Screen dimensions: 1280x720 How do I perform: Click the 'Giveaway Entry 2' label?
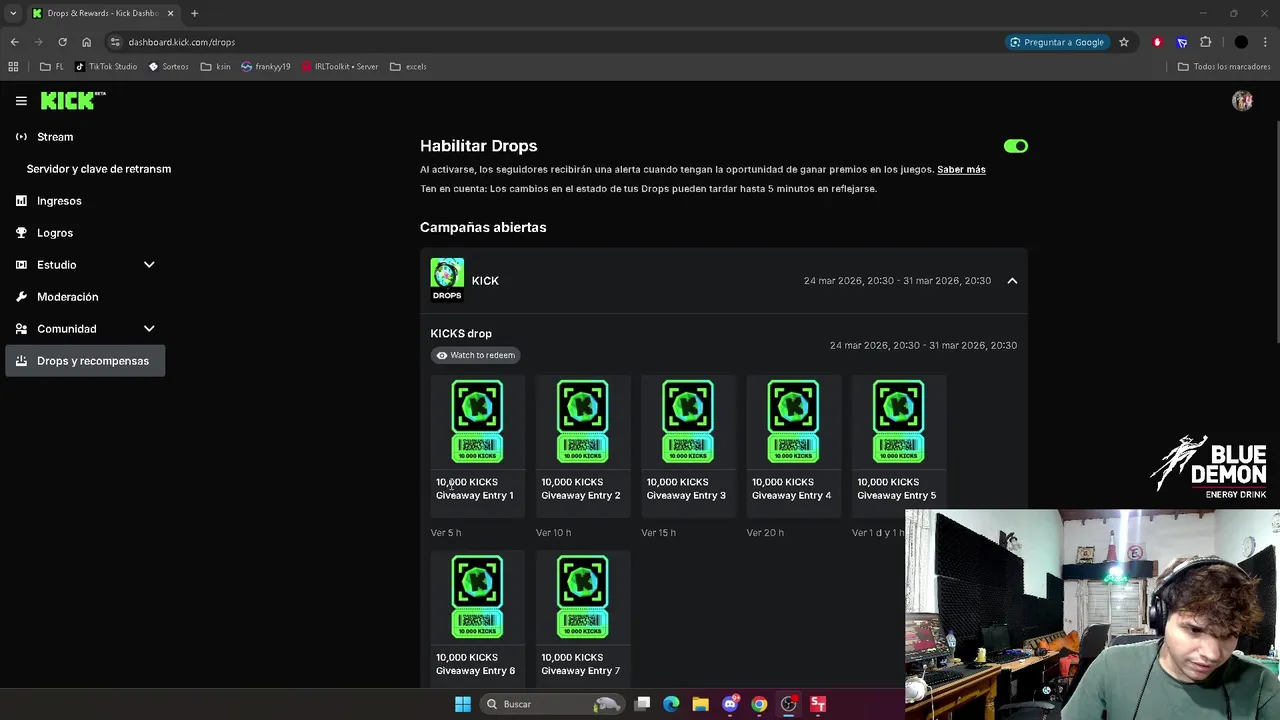click(x=581, y=496)
